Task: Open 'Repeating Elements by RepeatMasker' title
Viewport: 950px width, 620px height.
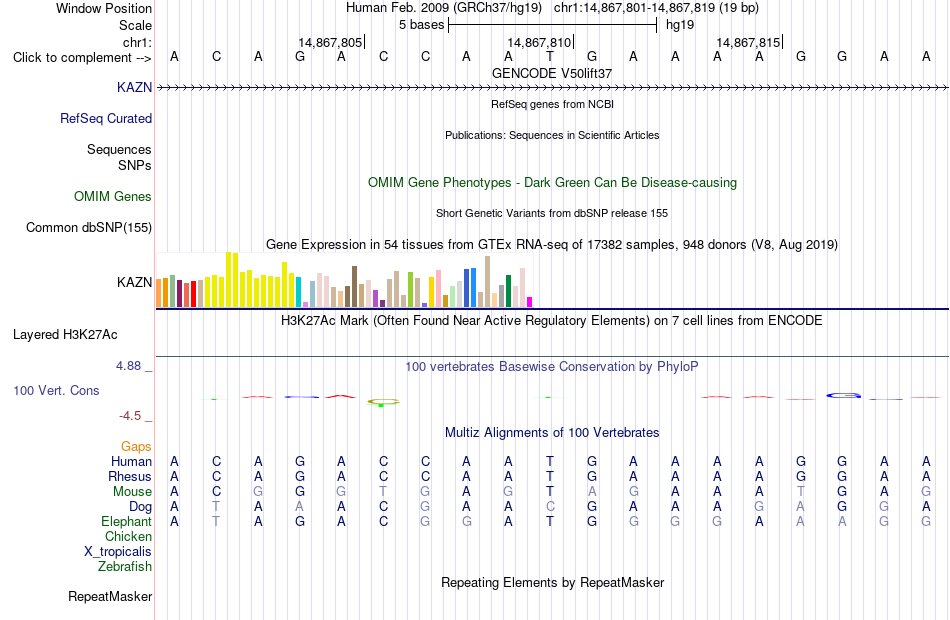Action: pos(553,582)
